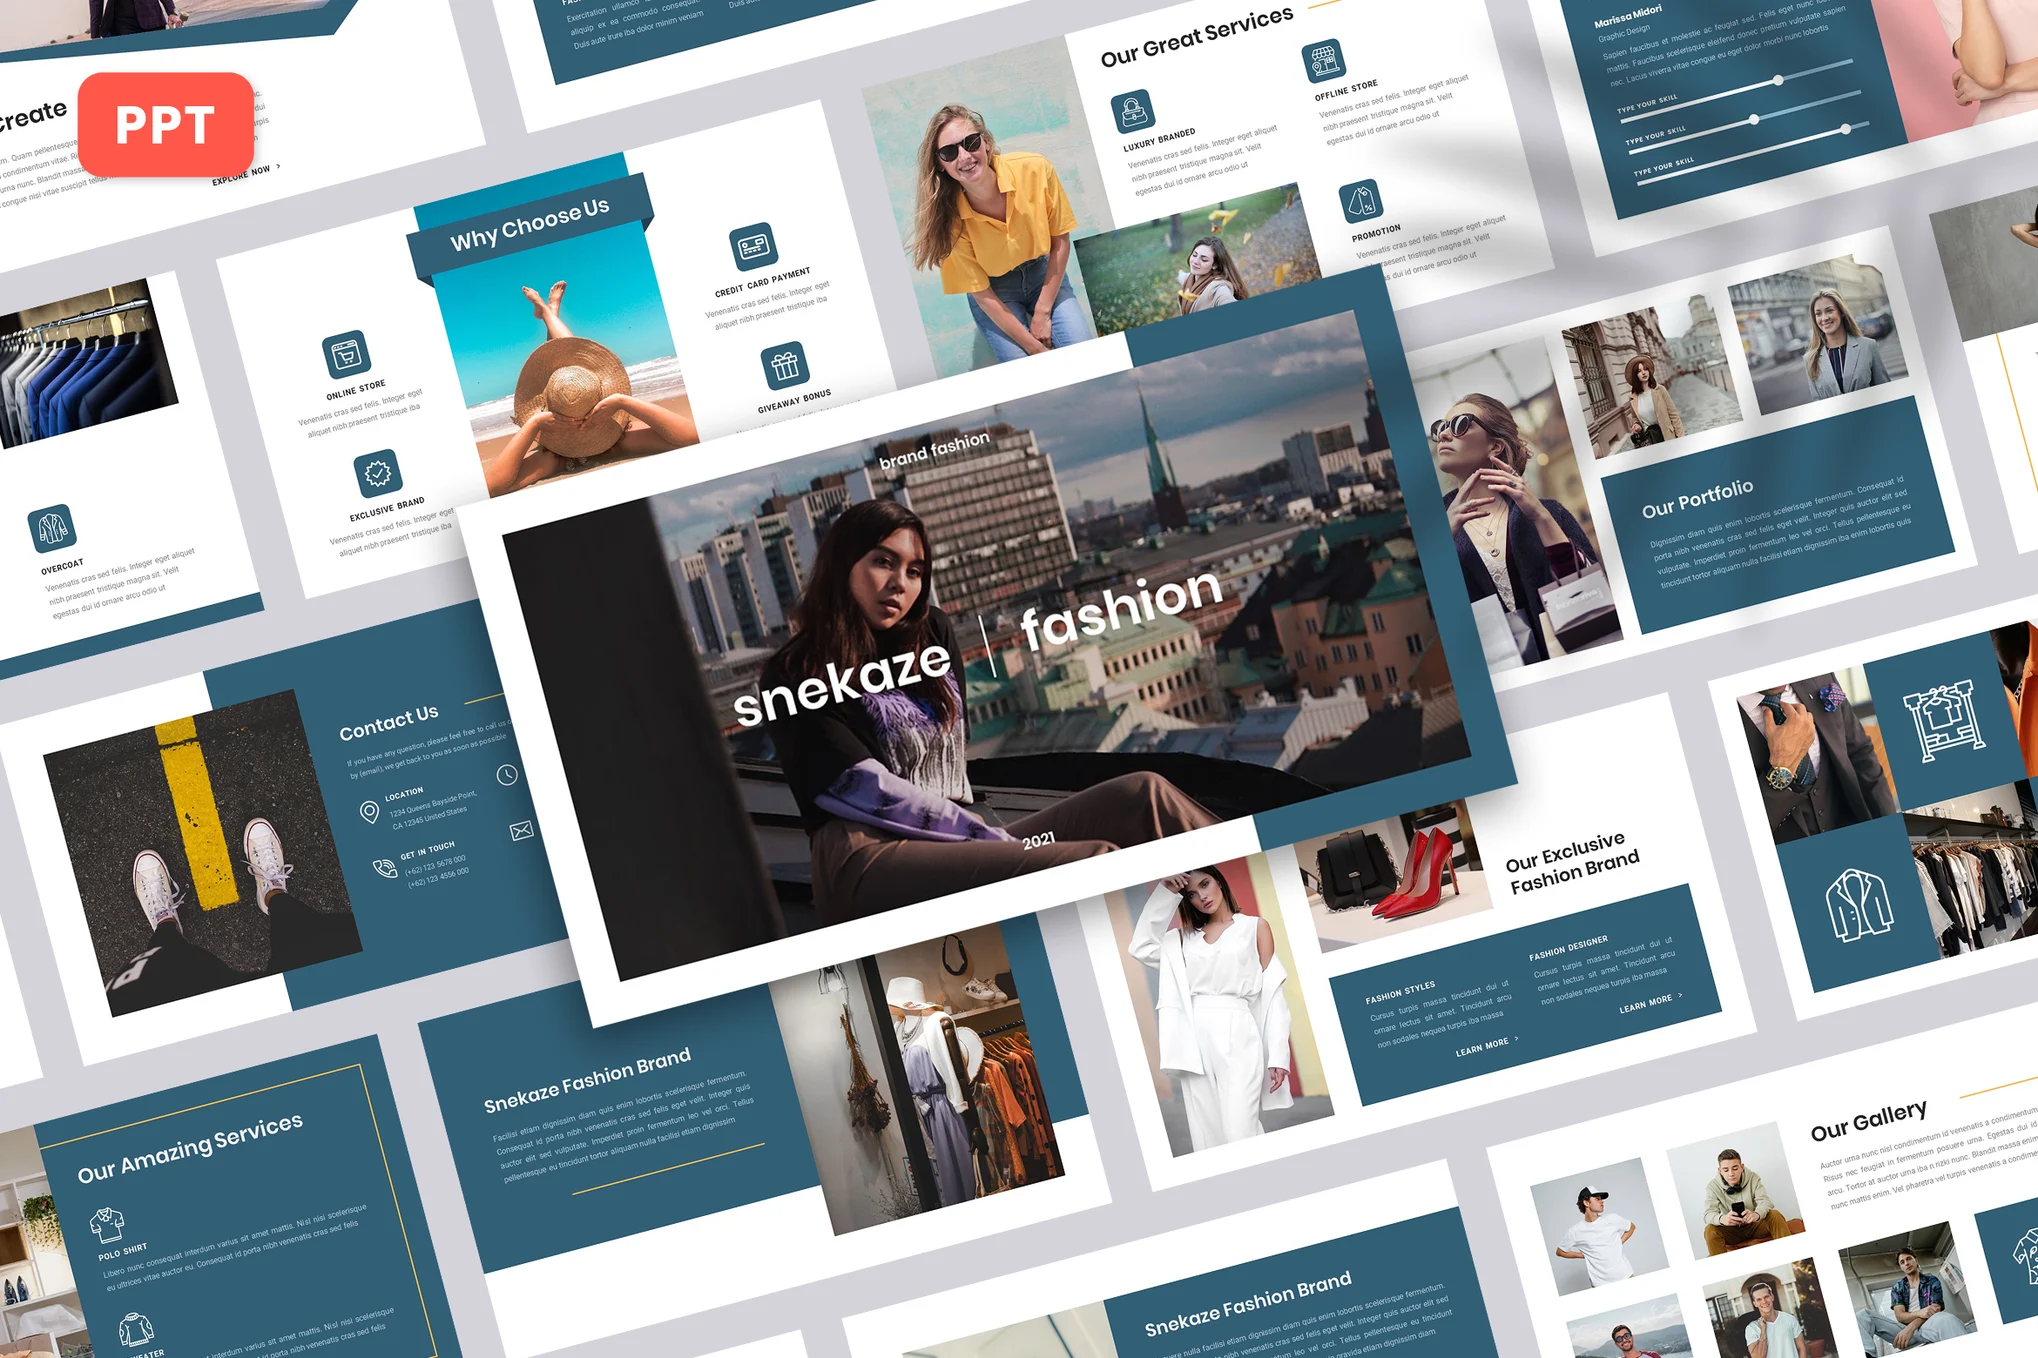Select the Online Store browser icon
2038x1358 pixels.
tap(345, 356)
